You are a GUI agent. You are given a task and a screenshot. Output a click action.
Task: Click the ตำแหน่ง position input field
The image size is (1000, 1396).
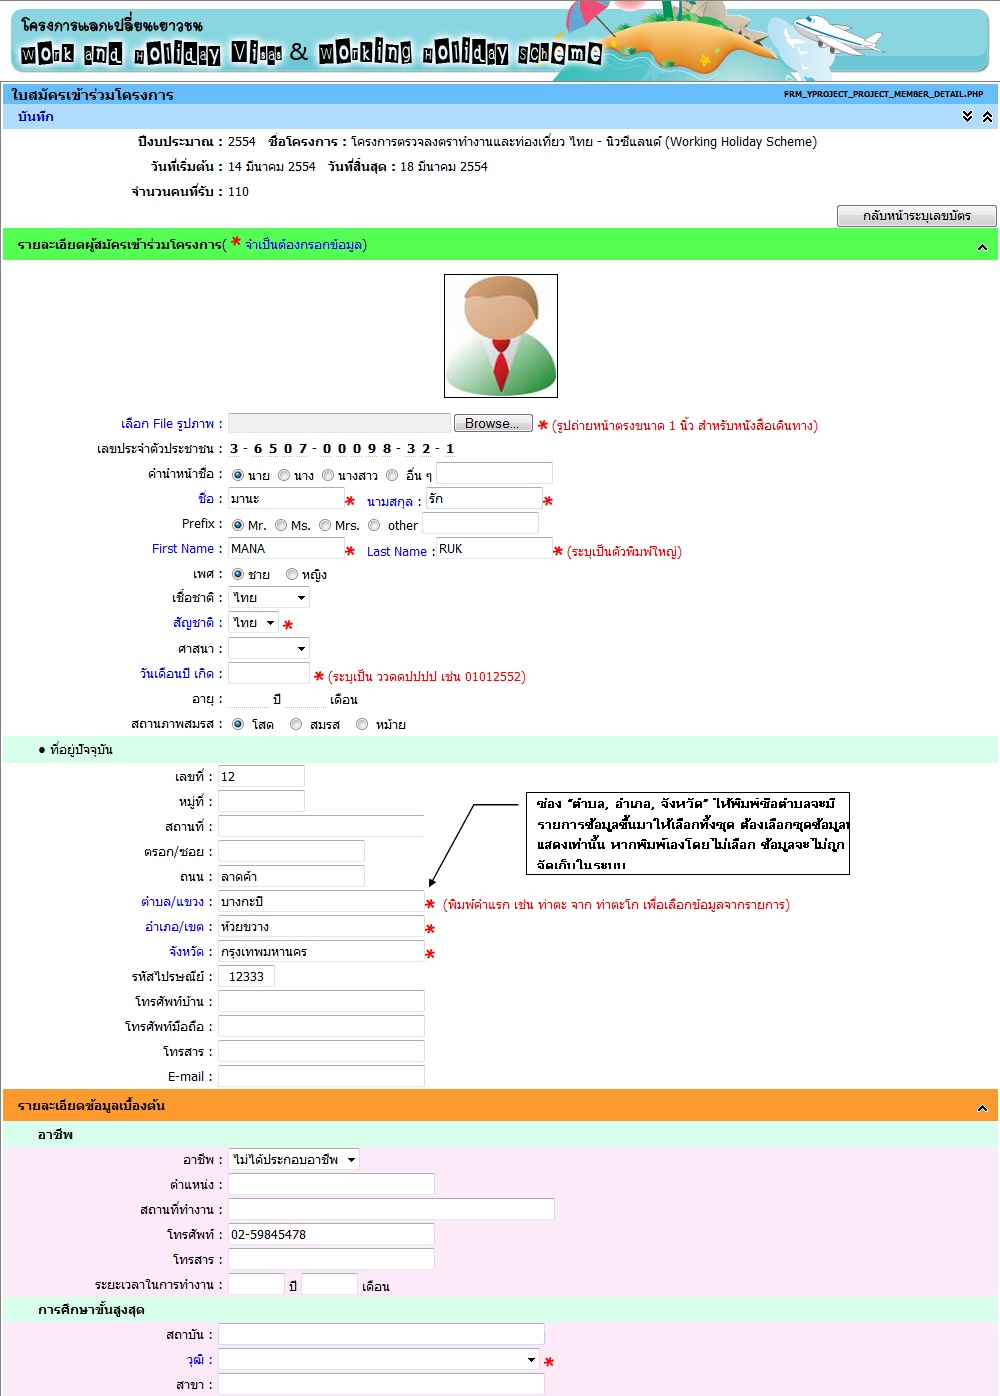click(x=331, y=1184)
